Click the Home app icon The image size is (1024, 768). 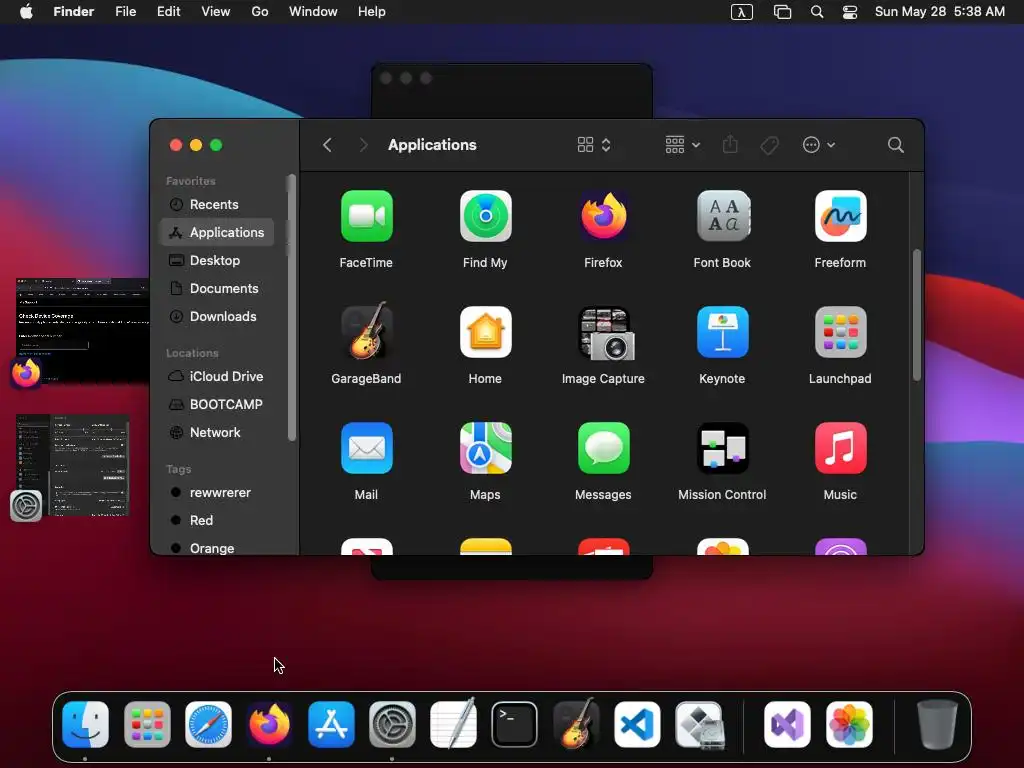click(485, 332)
